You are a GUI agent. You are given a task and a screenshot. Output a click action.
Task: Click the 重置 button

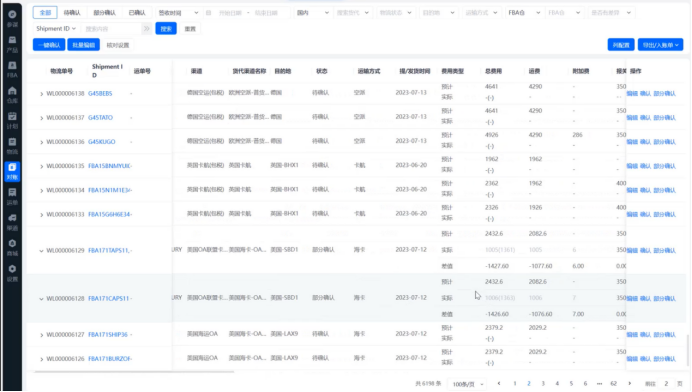coord(190,29)
